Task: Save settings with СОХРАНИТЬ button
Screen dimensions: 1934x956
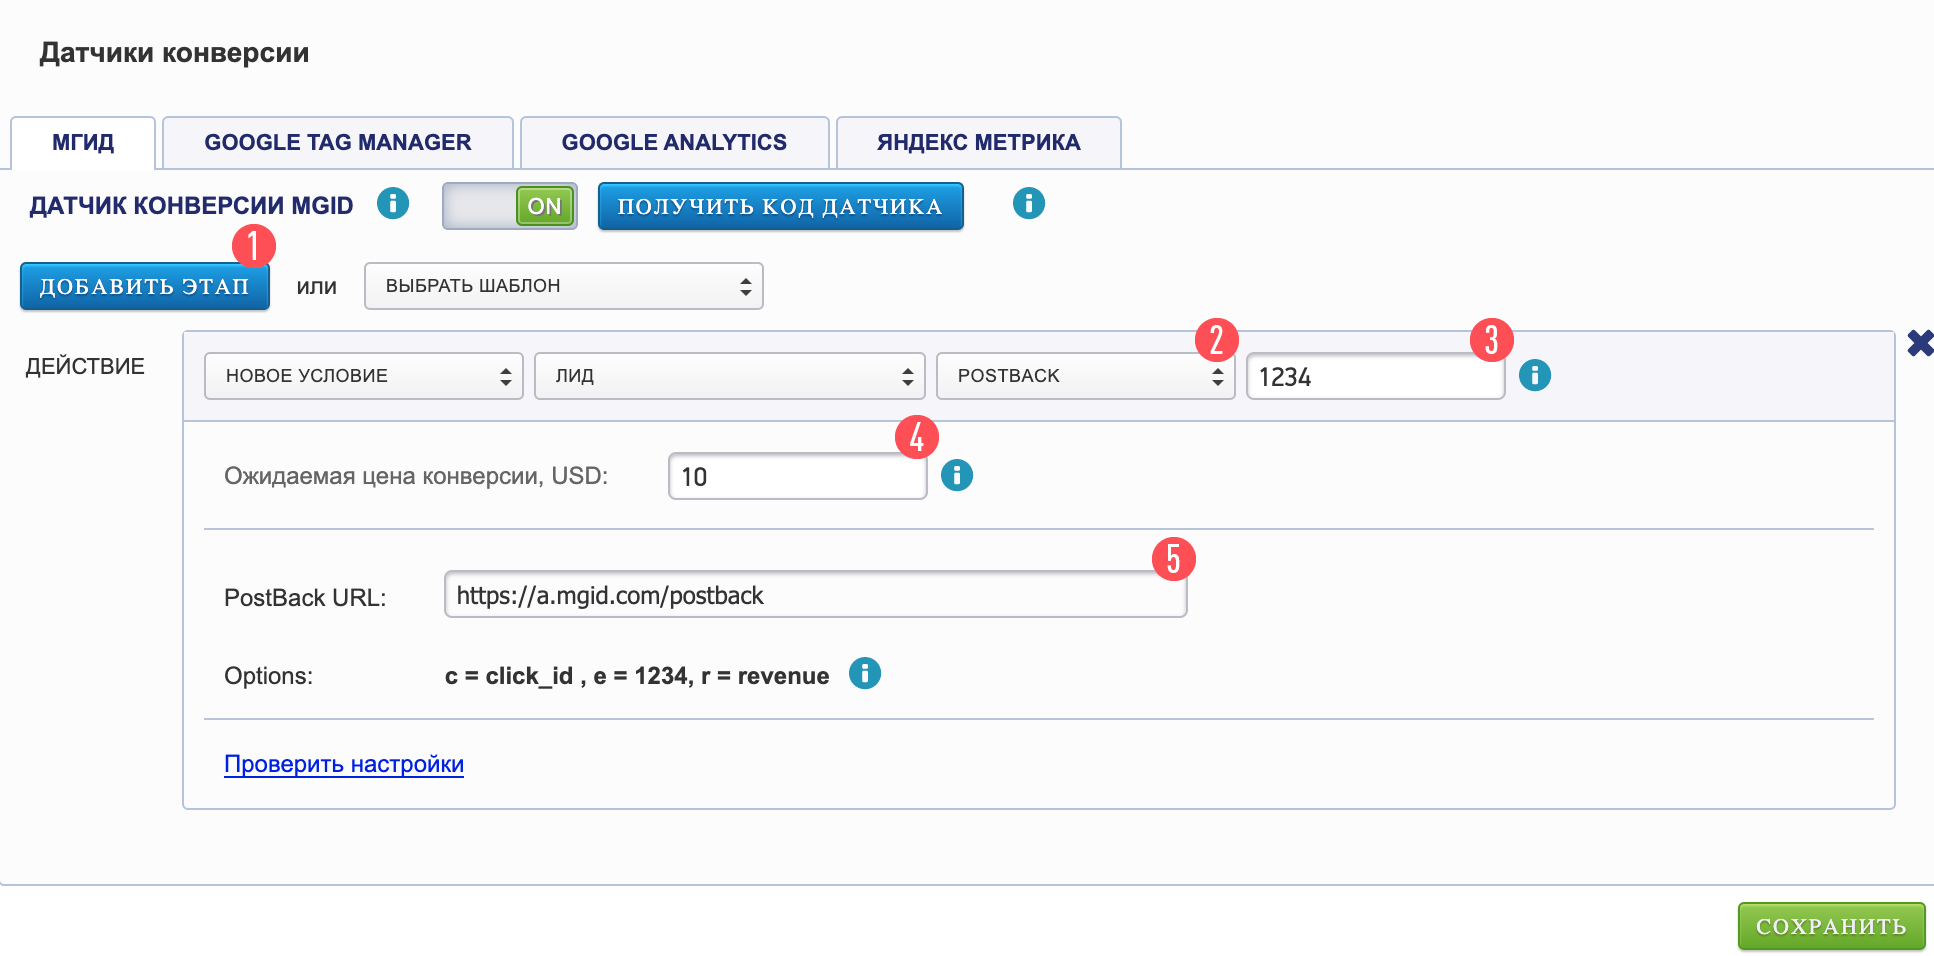Action: coord(1830,926)
